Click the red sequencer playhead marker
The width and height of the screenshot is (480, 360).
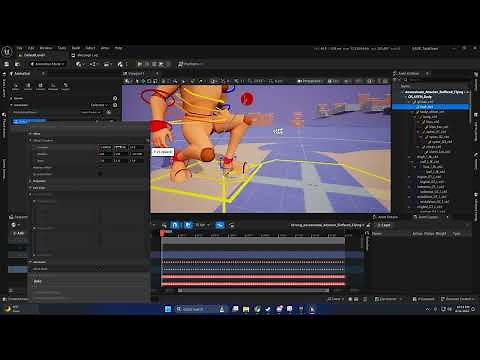pos(162,232)
